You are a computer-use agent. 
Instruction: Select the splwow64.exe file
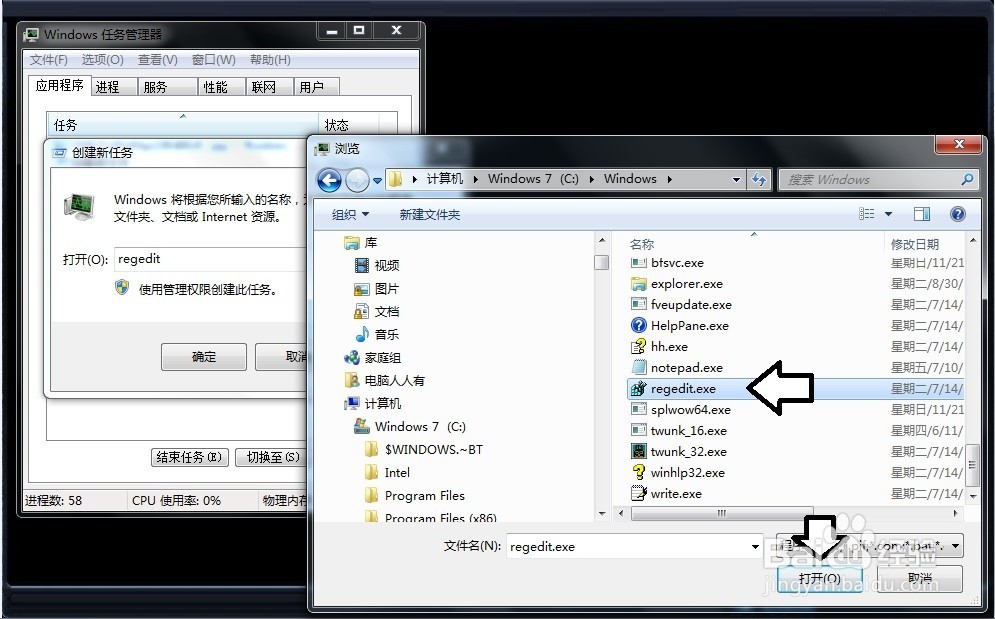tap(681, 409)
